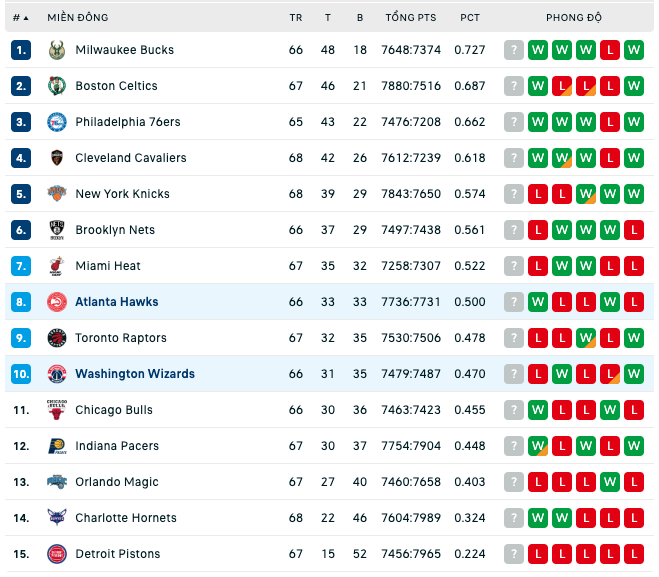The height and width of the screenshot is (577, 659).
Task: Click the Milwaukee Bucks team logo
Action: [57, 50]
